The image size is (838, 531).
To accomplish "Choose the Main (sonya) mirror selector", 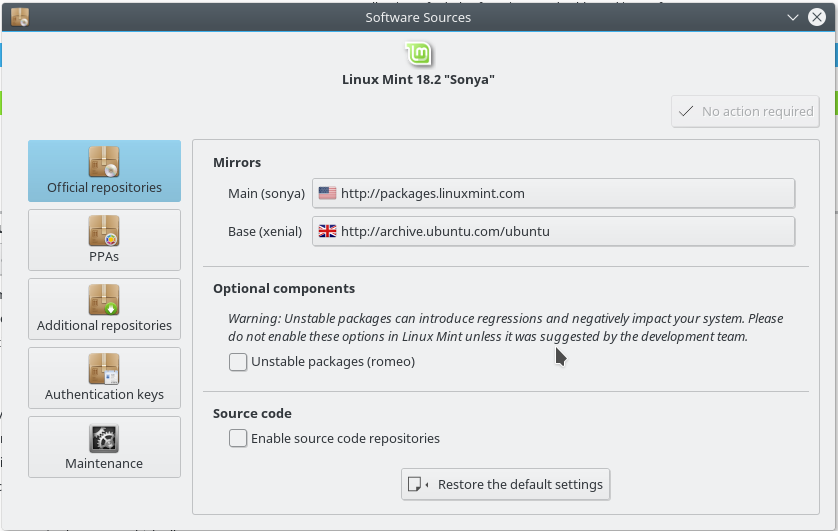I will tap(553, 193).
